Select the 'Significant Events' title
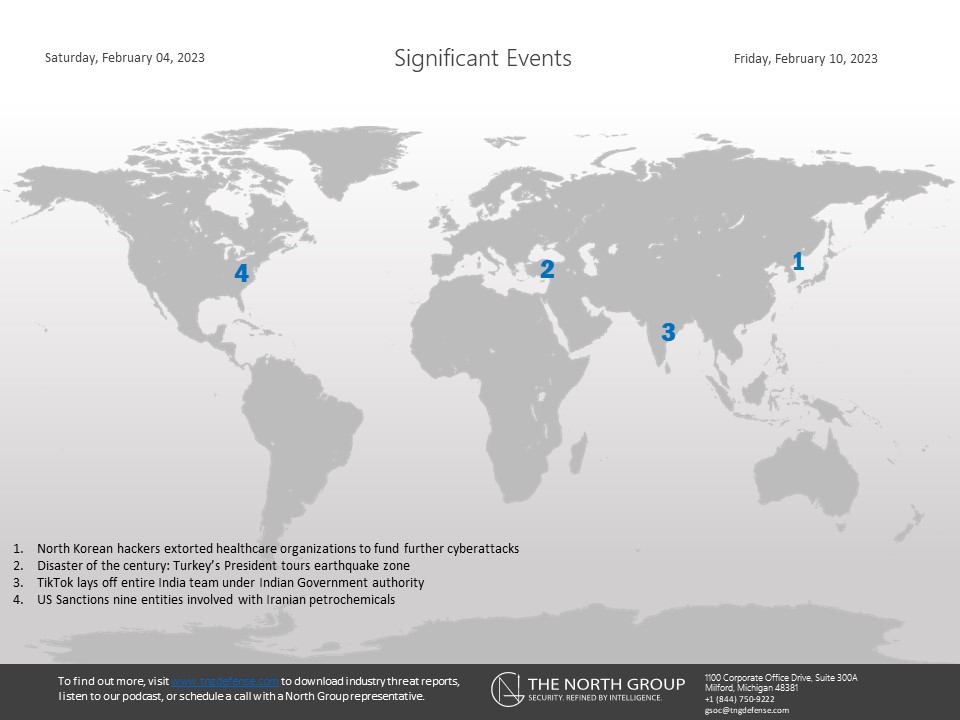Screen dimensions: 960x720 coord(482,58)
